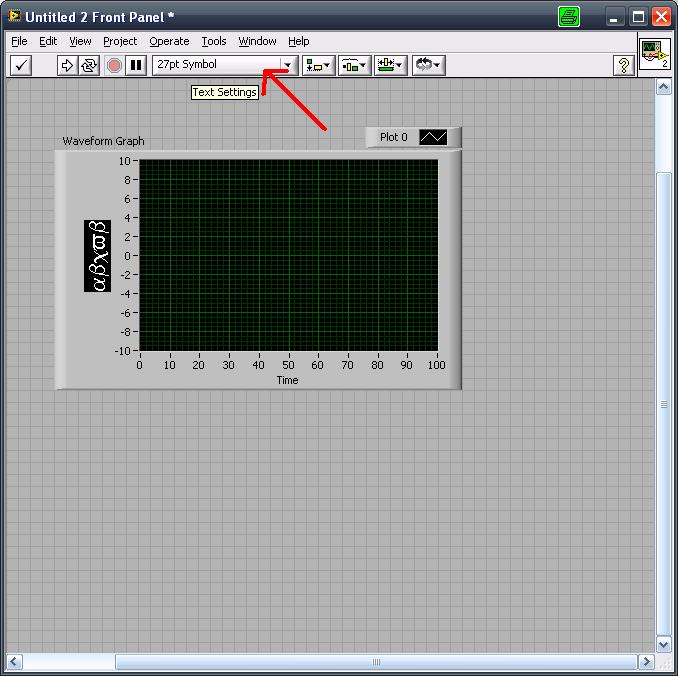
Task: Click the y-axis minimum value -10
Action: tap(122, 351)
